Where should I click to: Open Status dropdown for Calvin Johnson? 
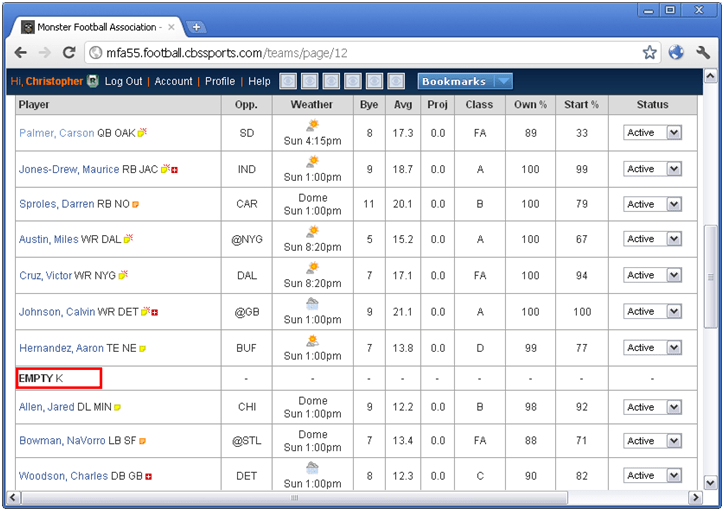[652, 312]
